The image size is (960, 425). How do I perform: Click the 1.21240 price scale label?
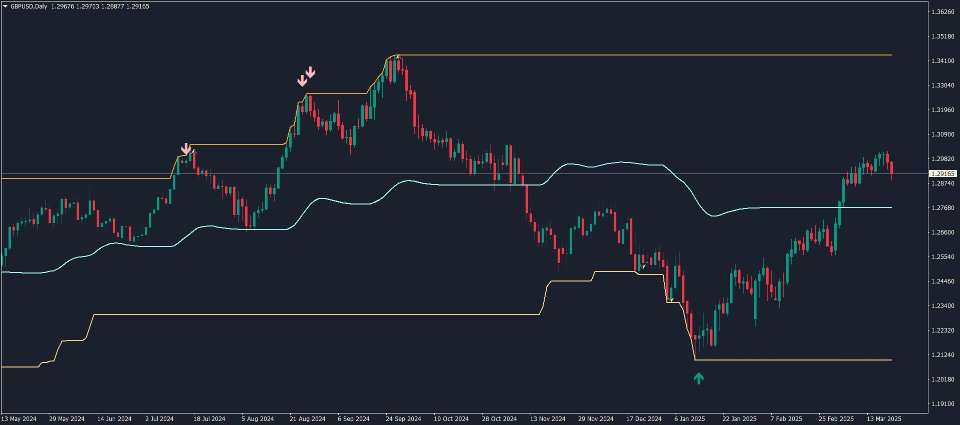coord(942,355)
